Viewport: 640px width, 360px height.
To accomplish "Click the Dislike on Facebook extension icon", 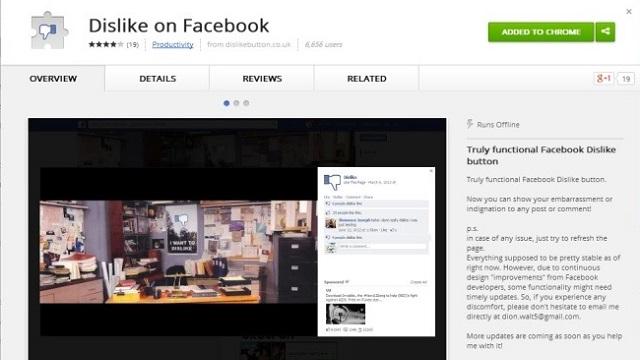I will pos(49,31).
